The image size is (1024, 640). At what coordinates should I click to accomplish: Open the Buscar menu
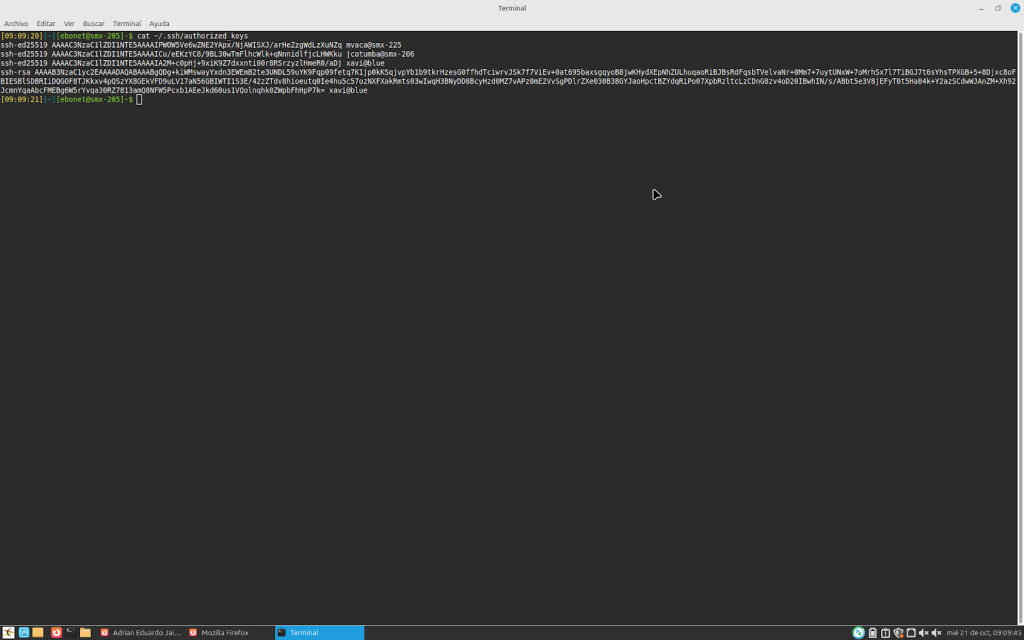click(93, 24)
